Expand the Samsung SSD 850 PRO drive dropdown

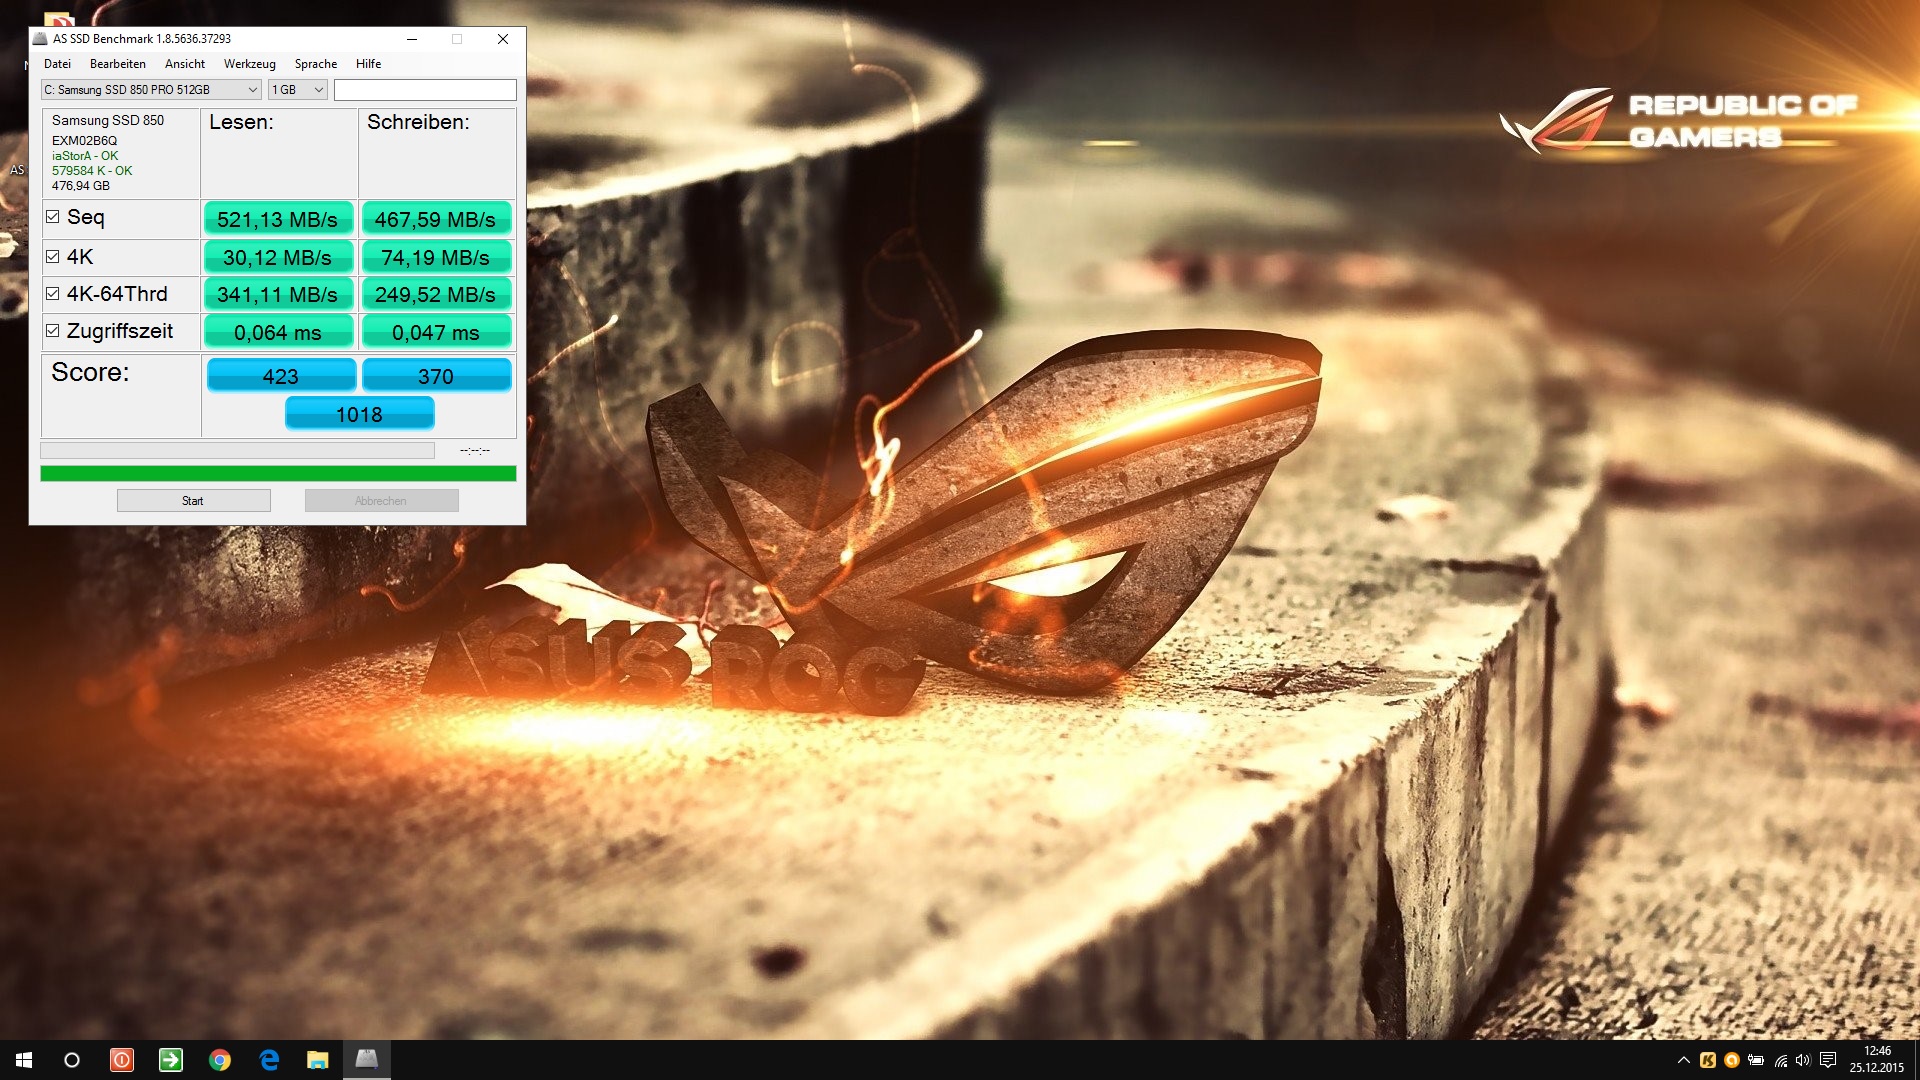pyautogui.click(x=151, y=90)
